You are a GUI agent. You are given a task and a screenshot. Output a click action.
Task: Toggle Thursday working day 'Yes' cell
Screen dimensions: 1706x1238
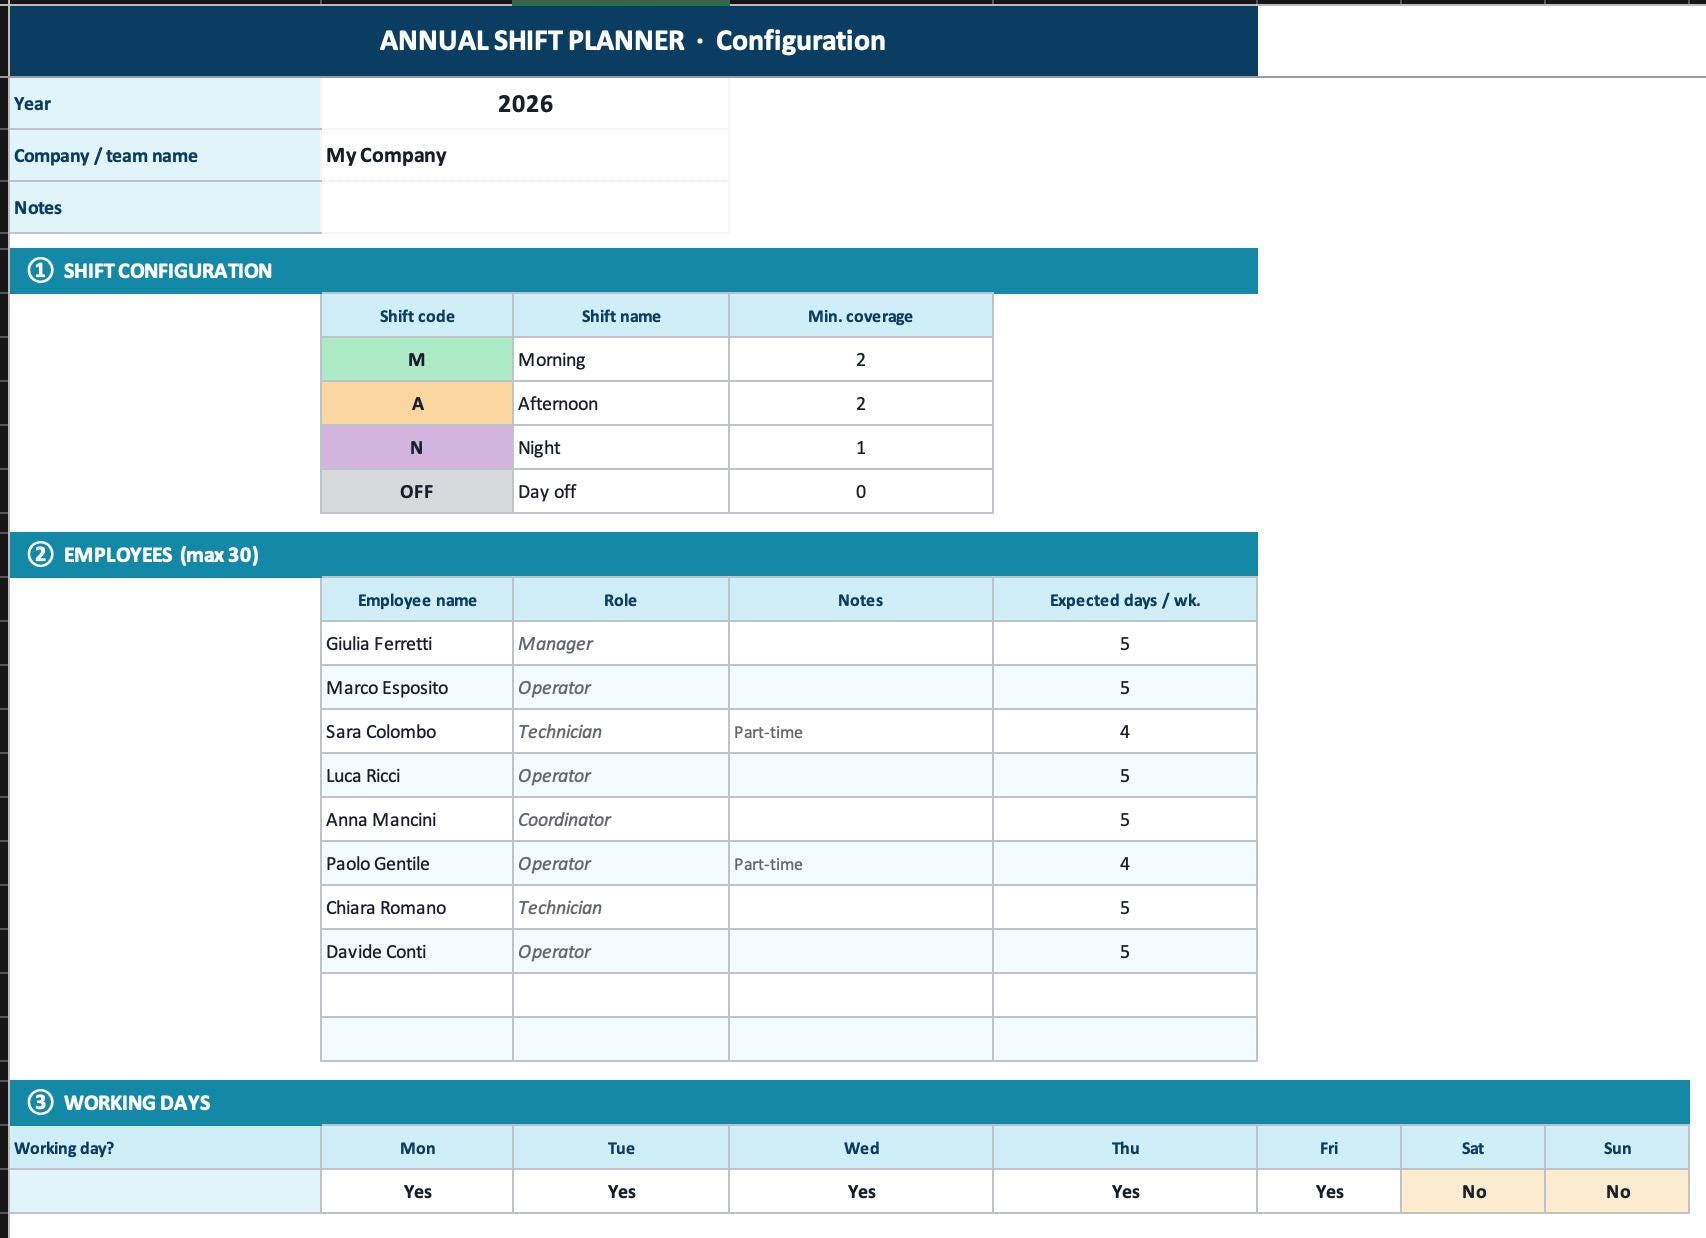tap(1125, 1192)
